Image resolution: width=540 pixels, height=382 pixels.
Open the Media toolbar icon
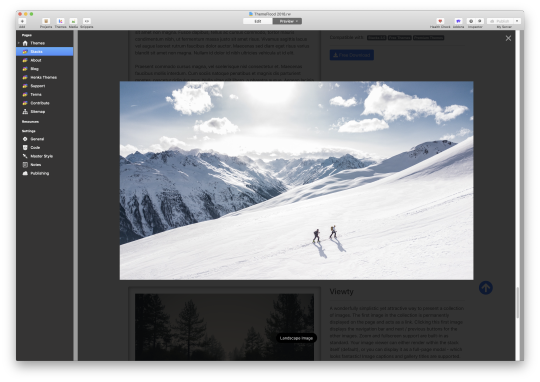[x=73, y=21]
